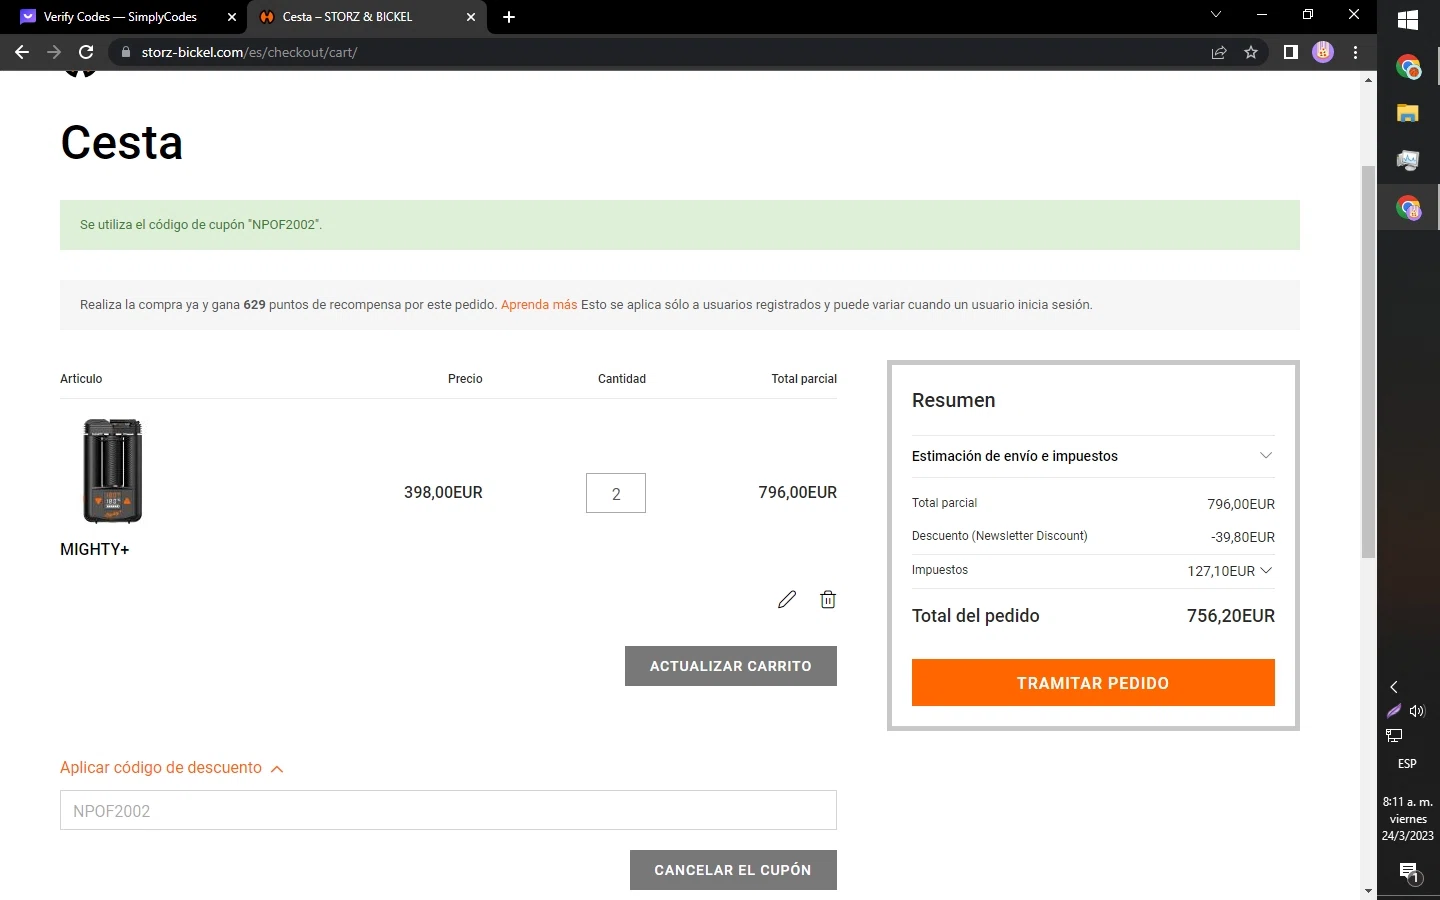
Task: Click the "Articulo" column header
Action: point(81,379)
